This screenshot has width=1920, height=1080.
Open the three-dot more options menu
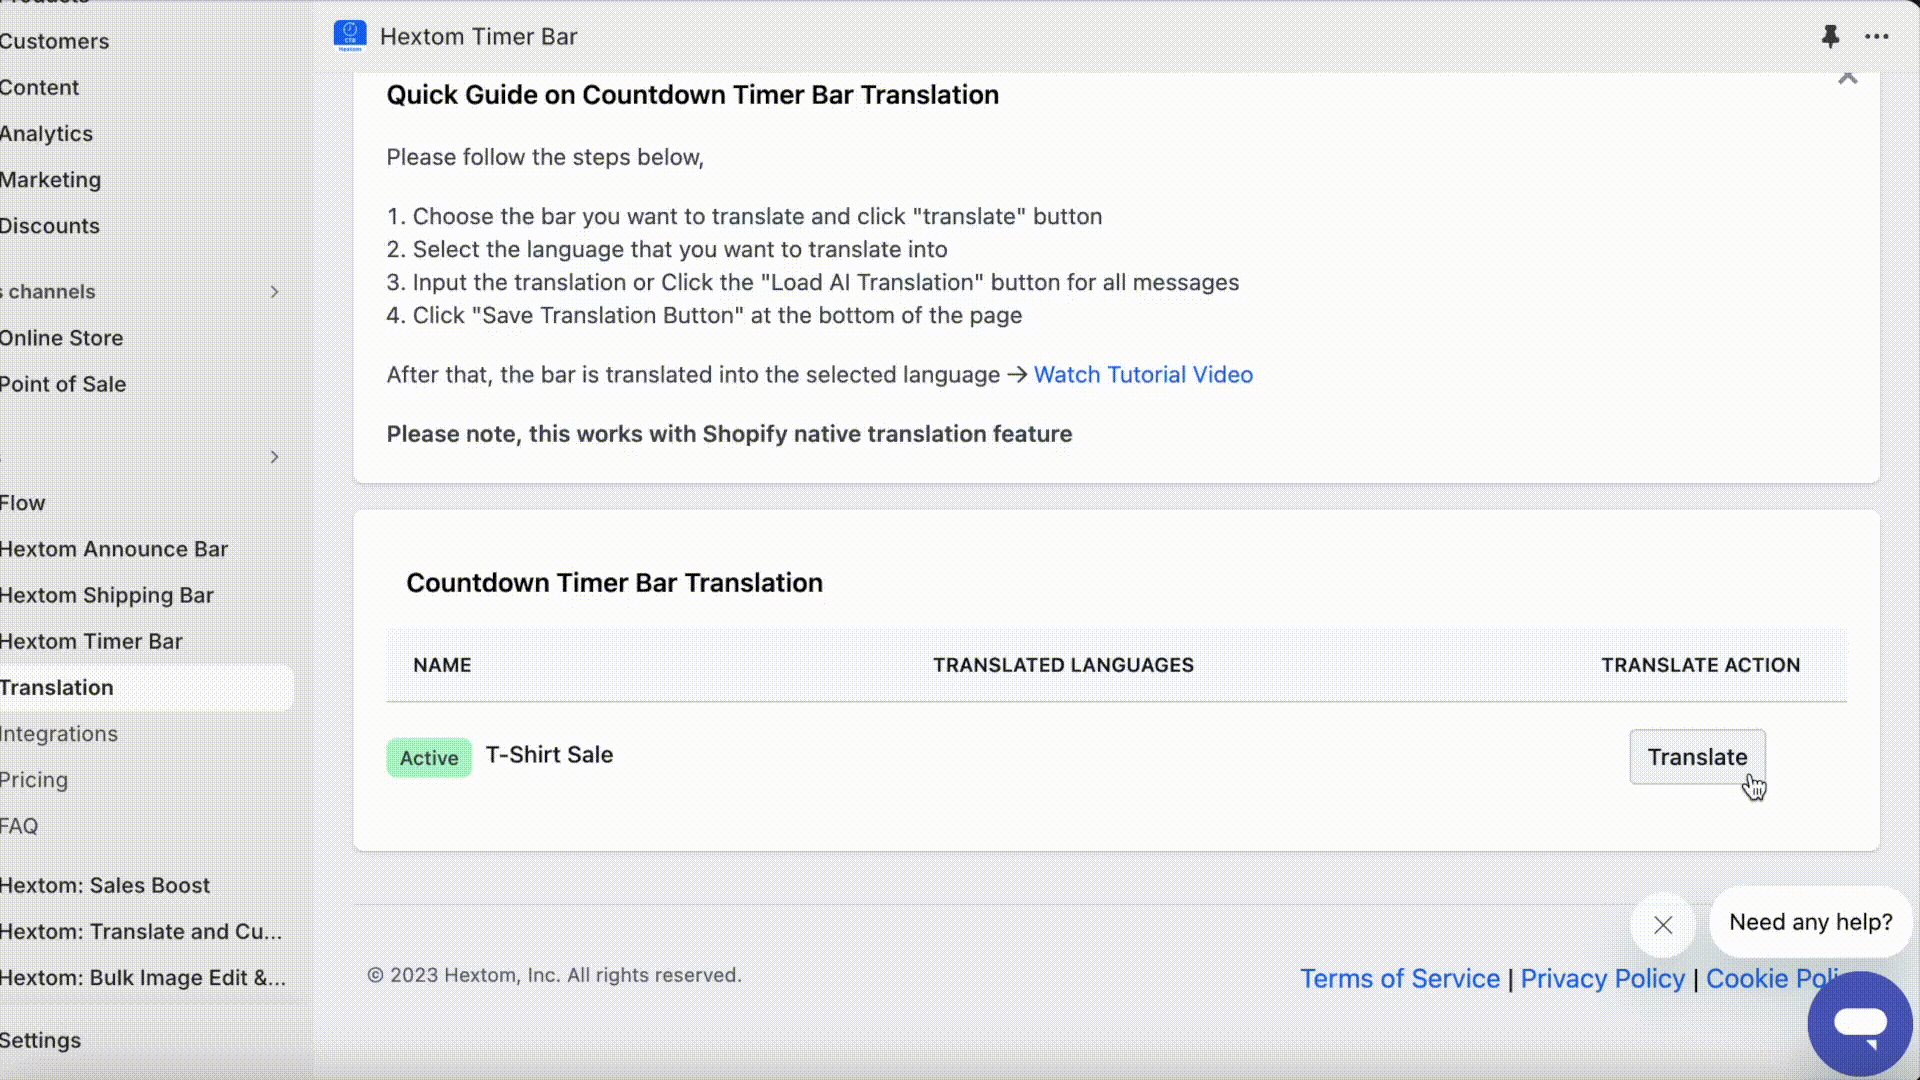coord(1877,37)
